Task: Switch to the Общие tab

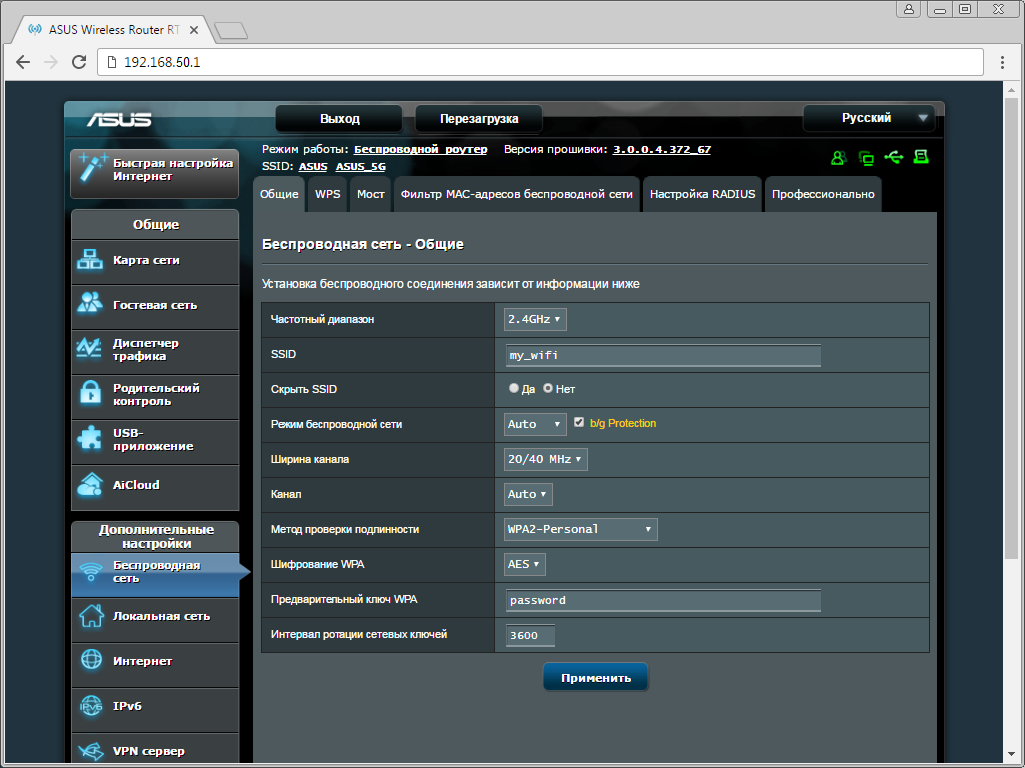Action: pyautogui.click(x=279, y=194)
